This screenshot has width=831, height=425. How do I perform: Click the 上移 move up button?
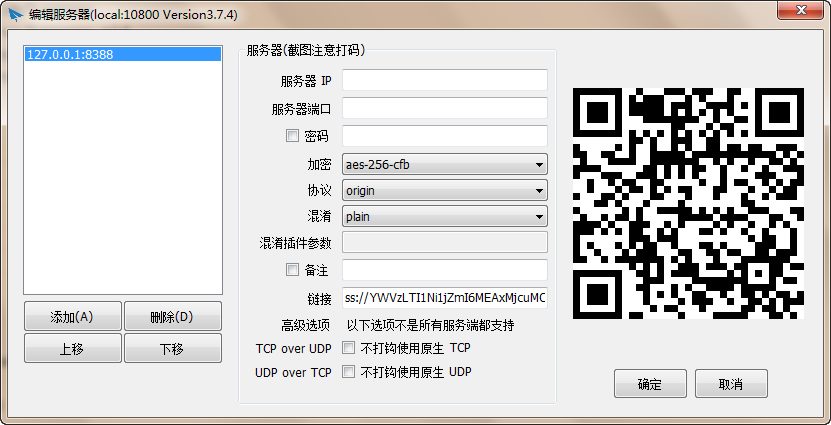pos(73,348)
